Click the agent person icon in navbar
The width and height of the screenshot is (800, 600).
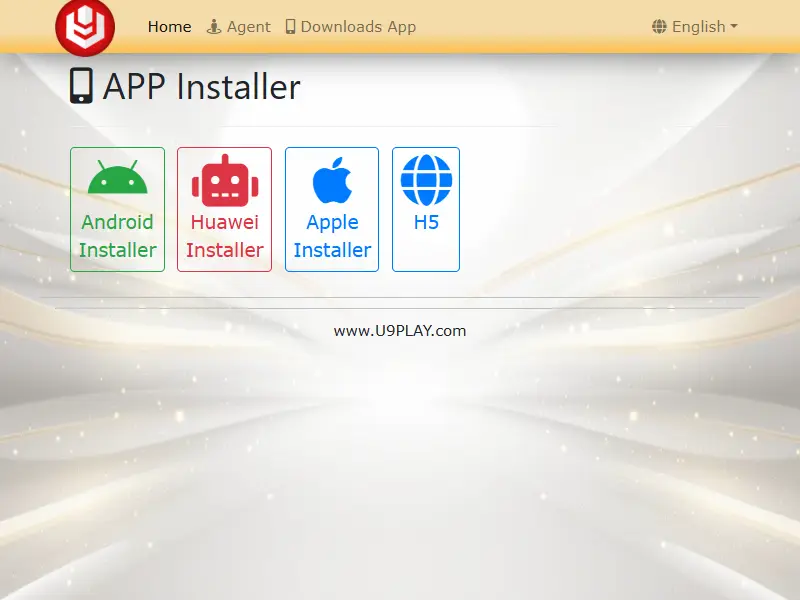214,27
